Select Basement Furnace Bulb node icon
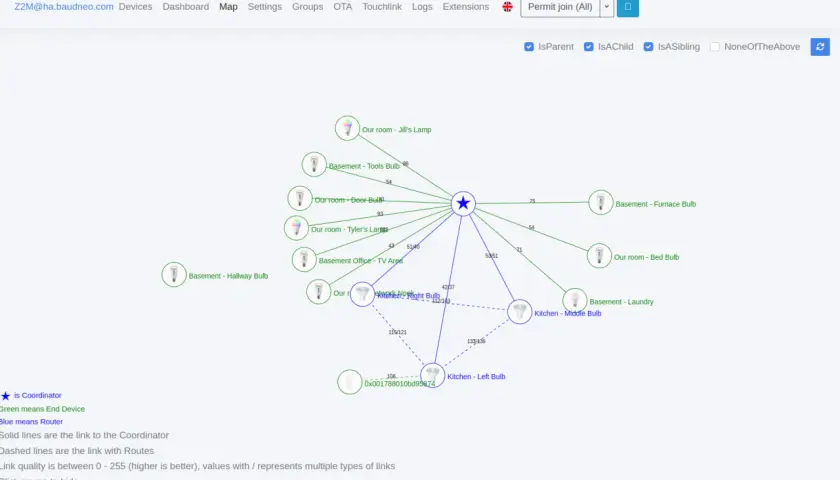This screenshot has height=480, width=840. tap(601, 202)
